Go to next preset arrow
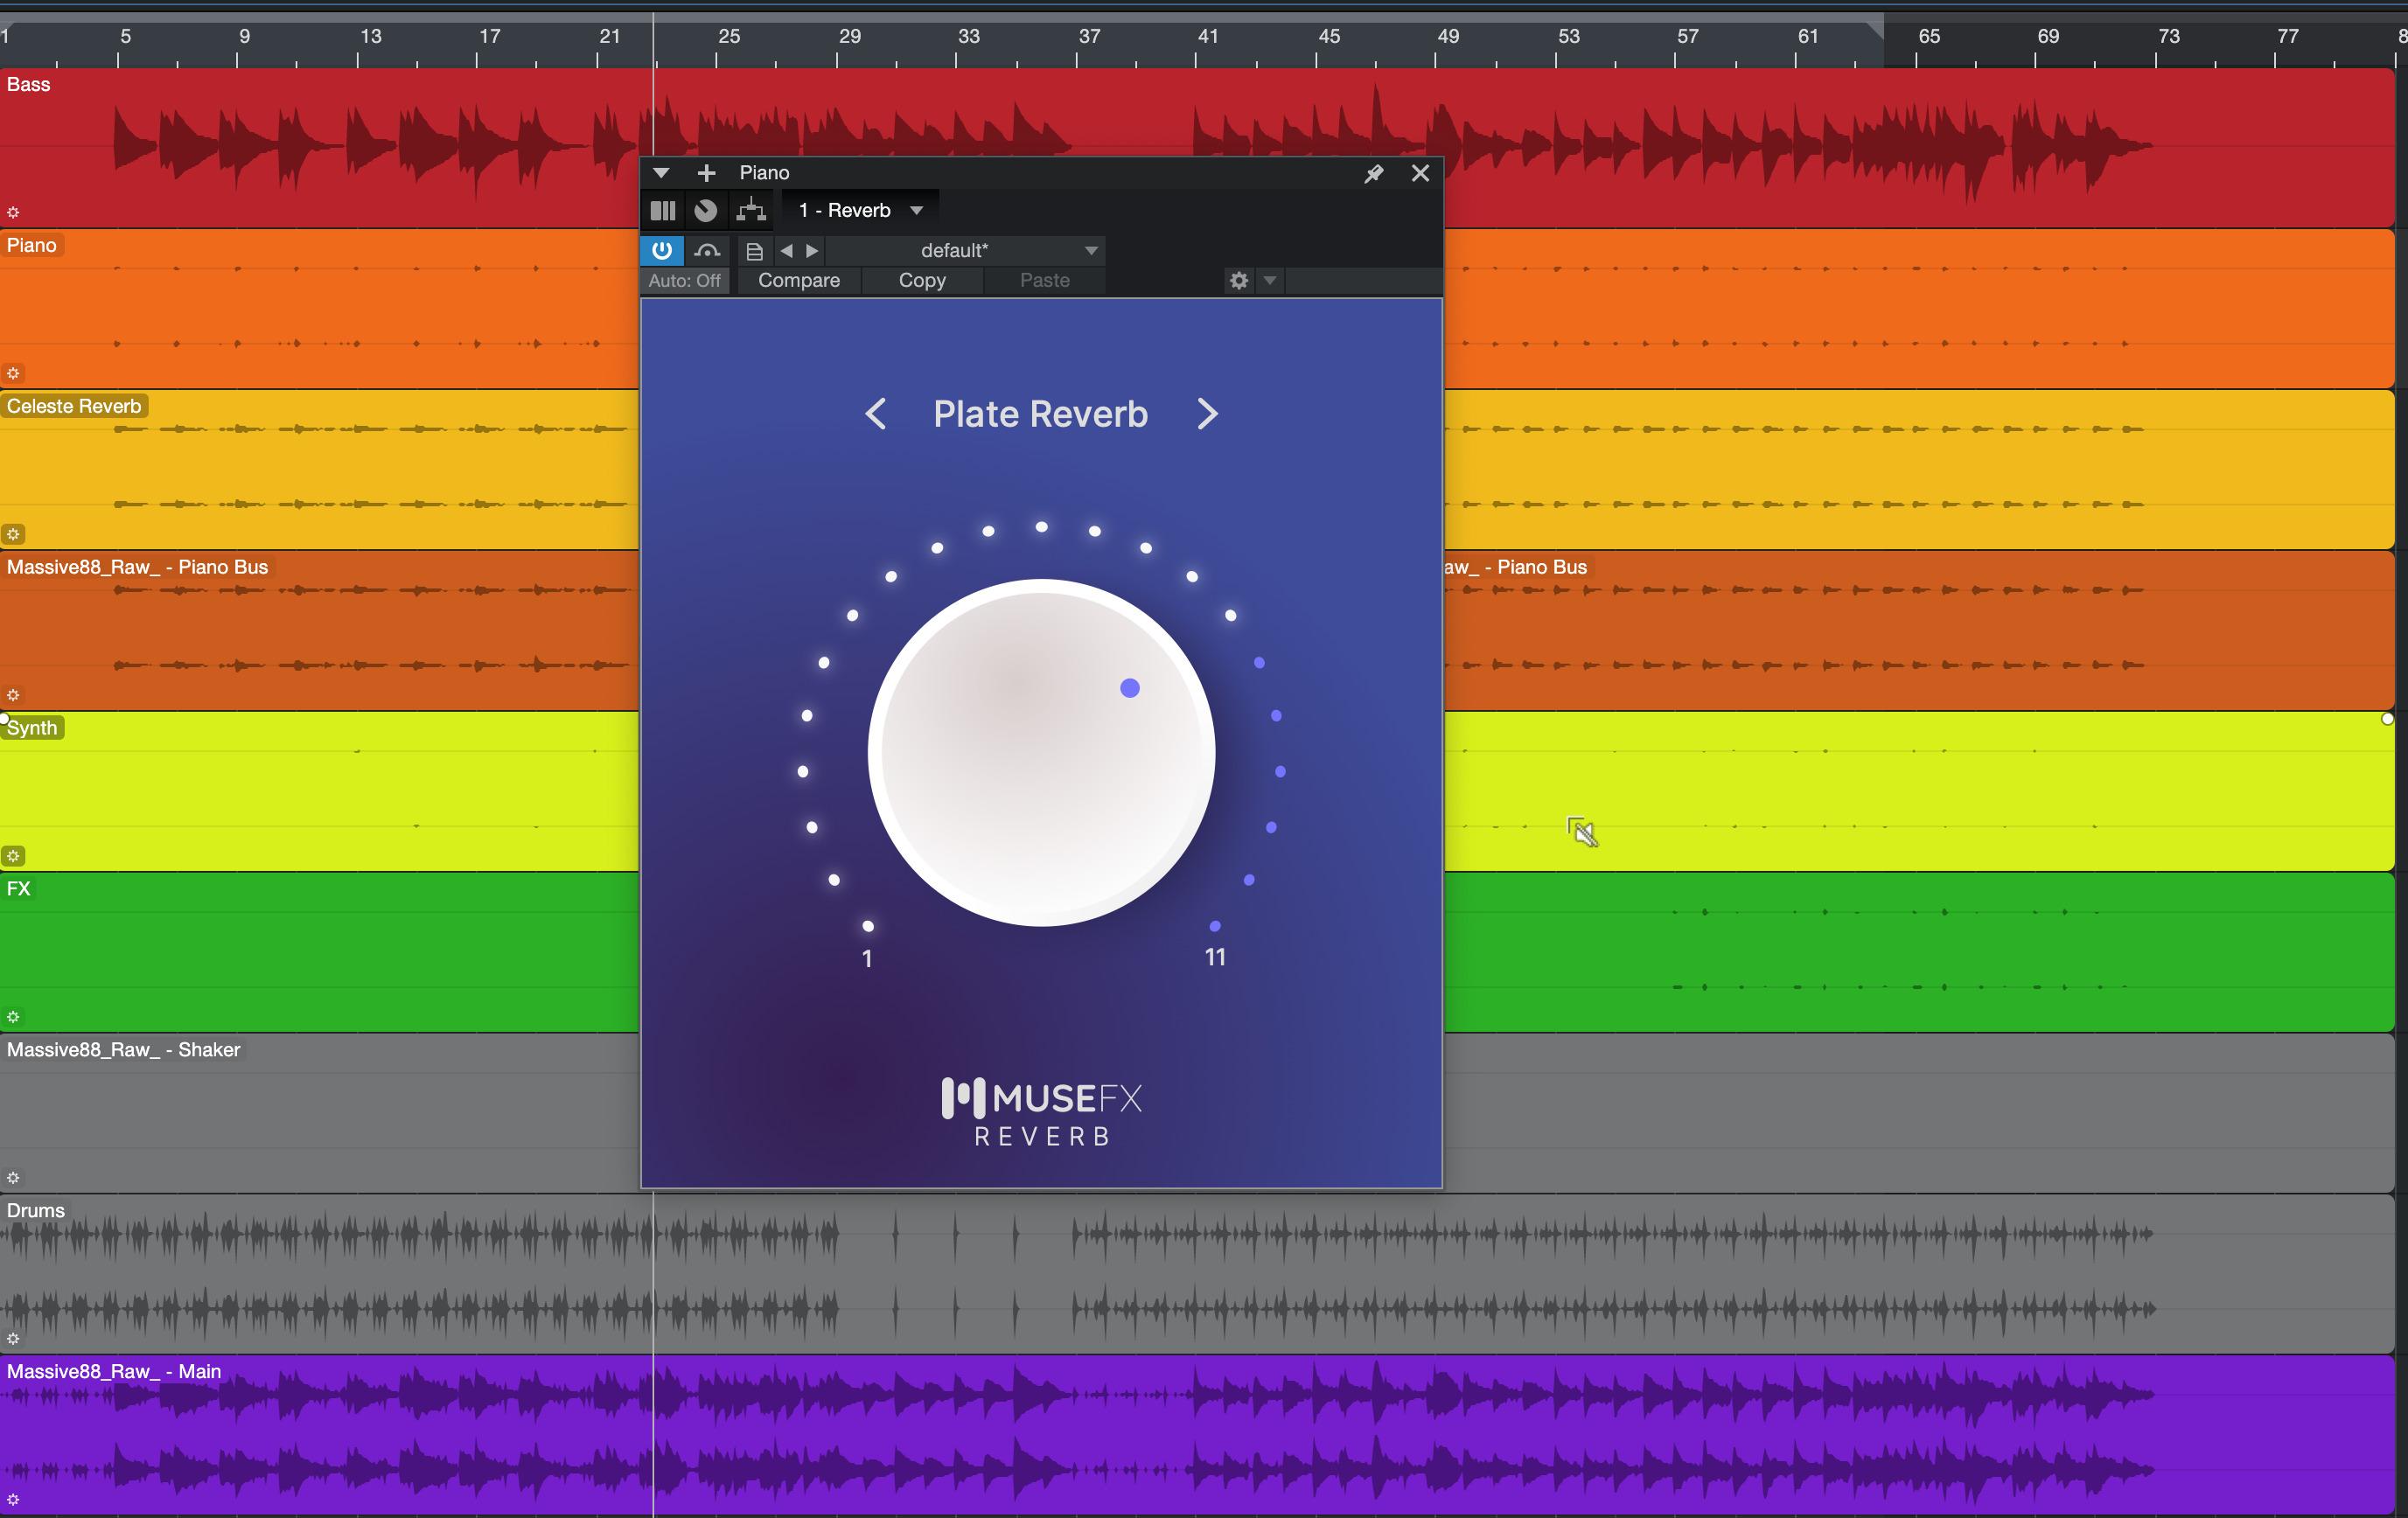Image resolution: width=2408 pixels, height=1518 pixels. click(x=812, y=251)
